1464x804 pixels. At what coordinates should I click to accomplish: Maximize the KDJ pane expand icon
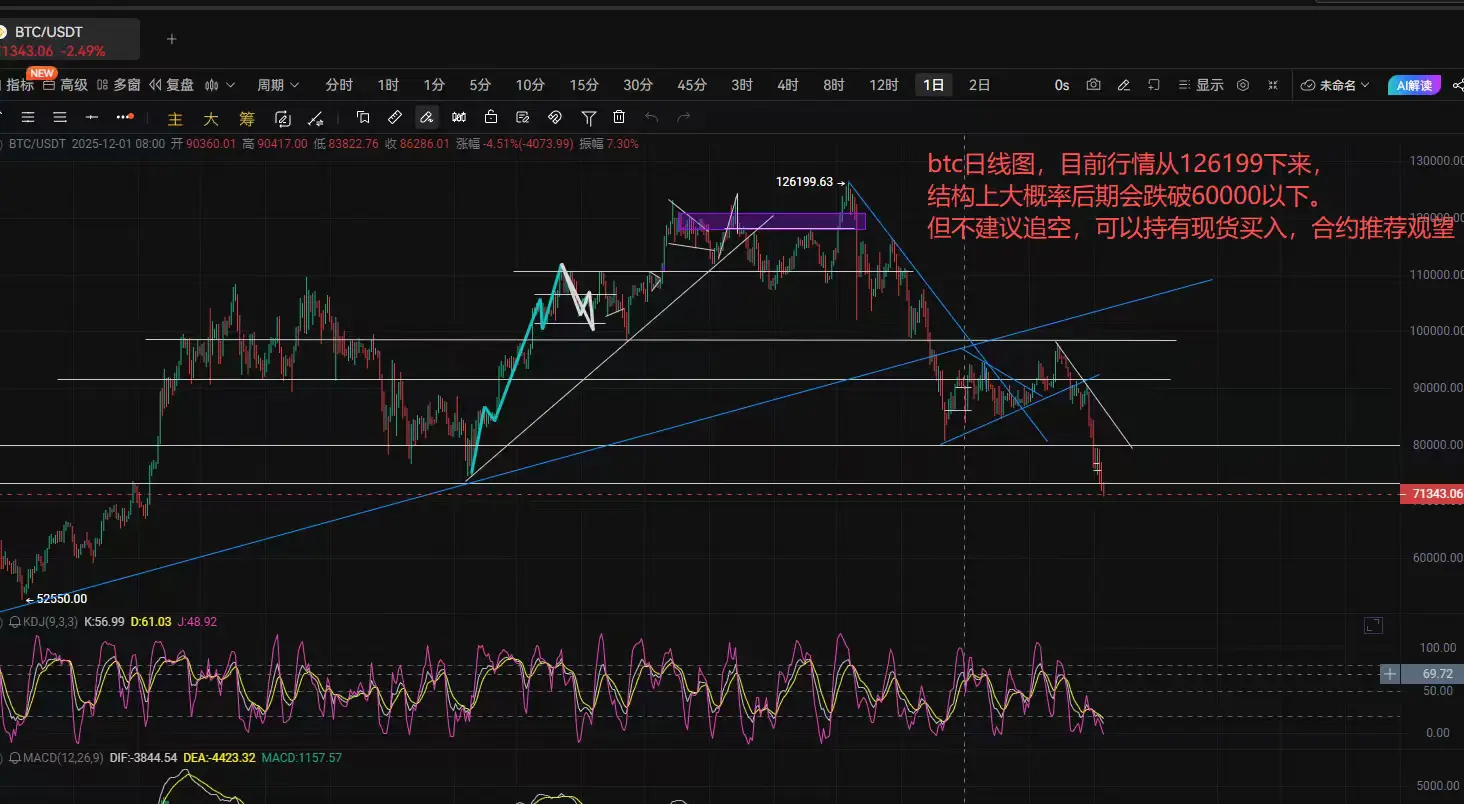(x=1373, y=625)
